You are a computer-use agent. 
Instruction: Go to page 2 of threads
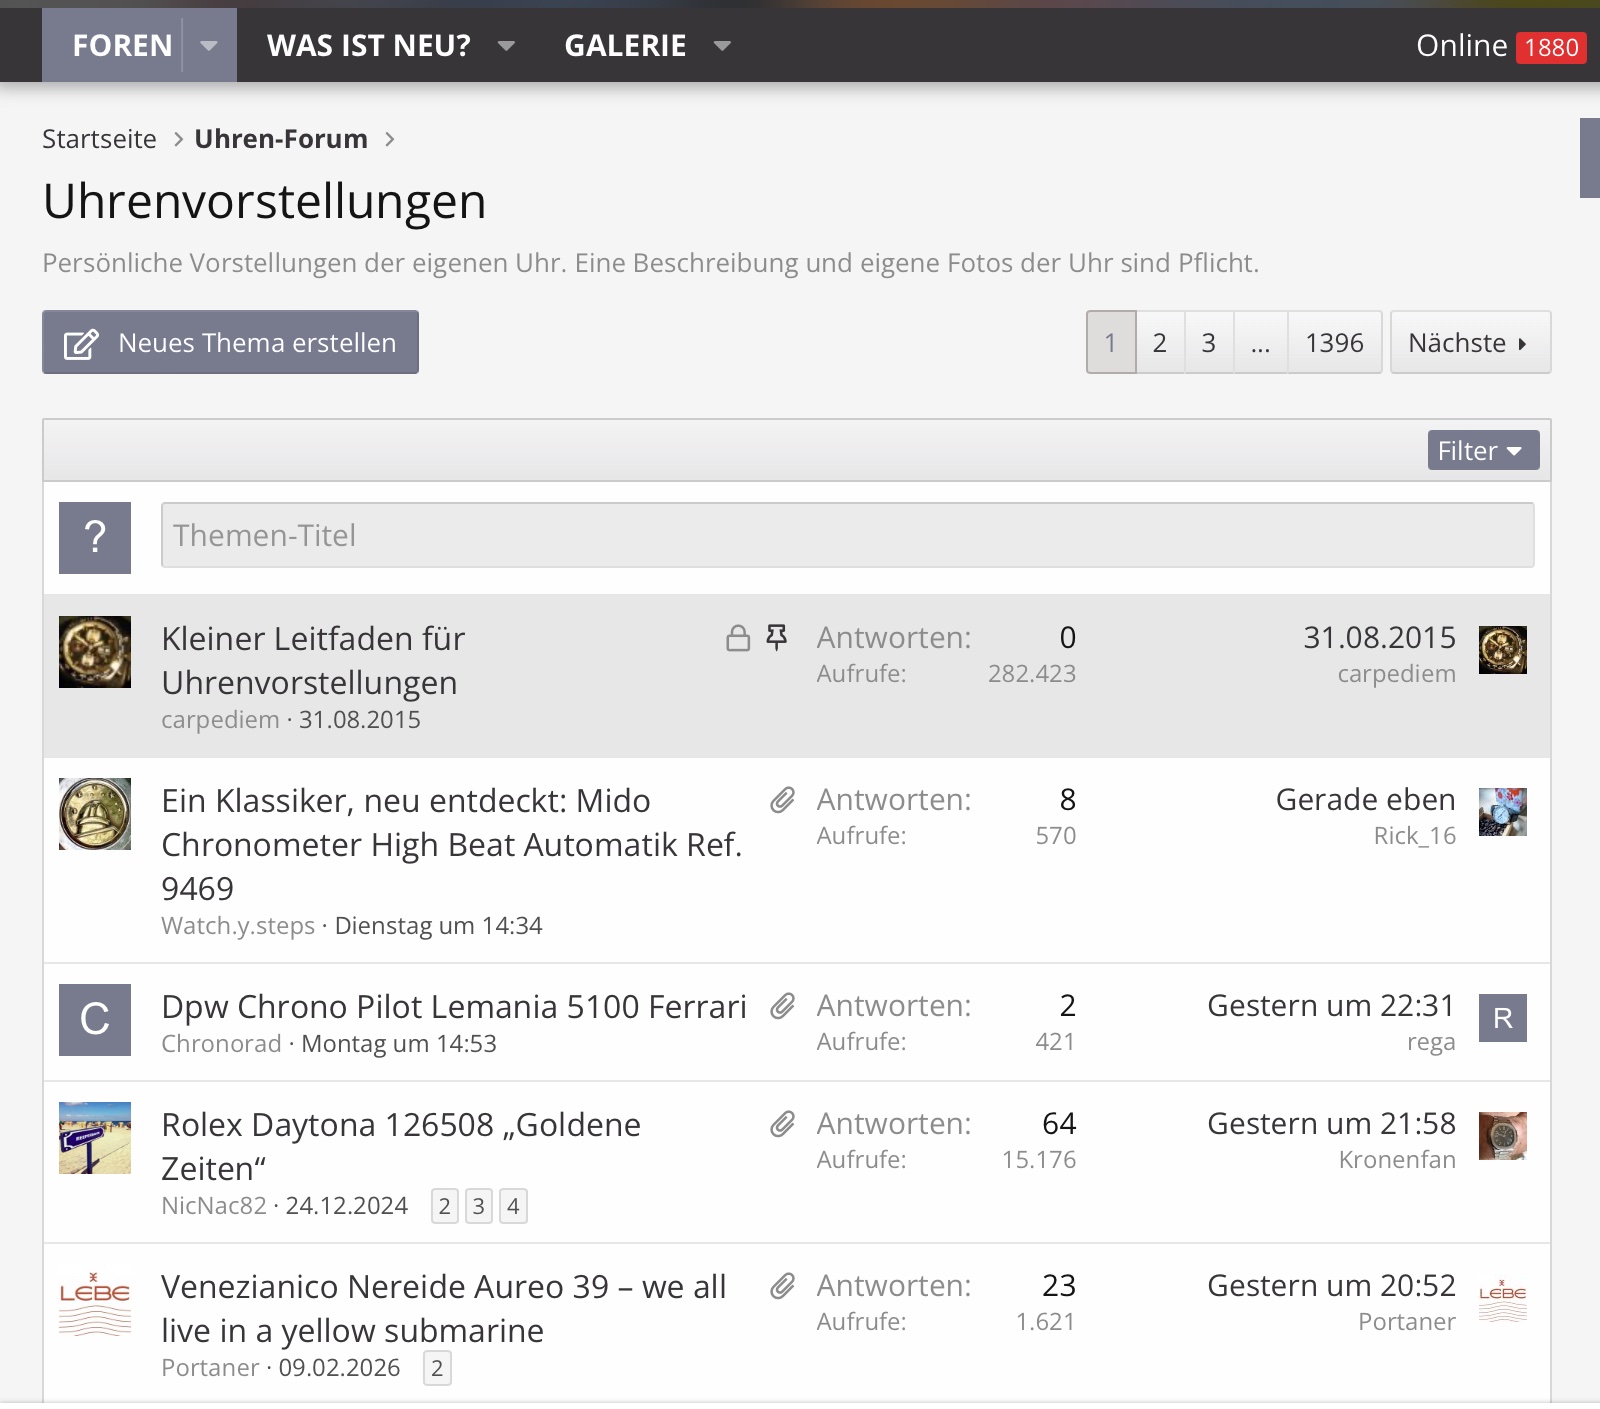1160,342
